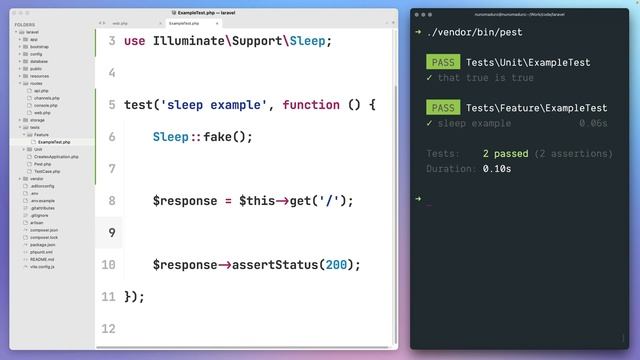
Task: Click the 'sleep example' string on line 5
Action: coord(213,105)
